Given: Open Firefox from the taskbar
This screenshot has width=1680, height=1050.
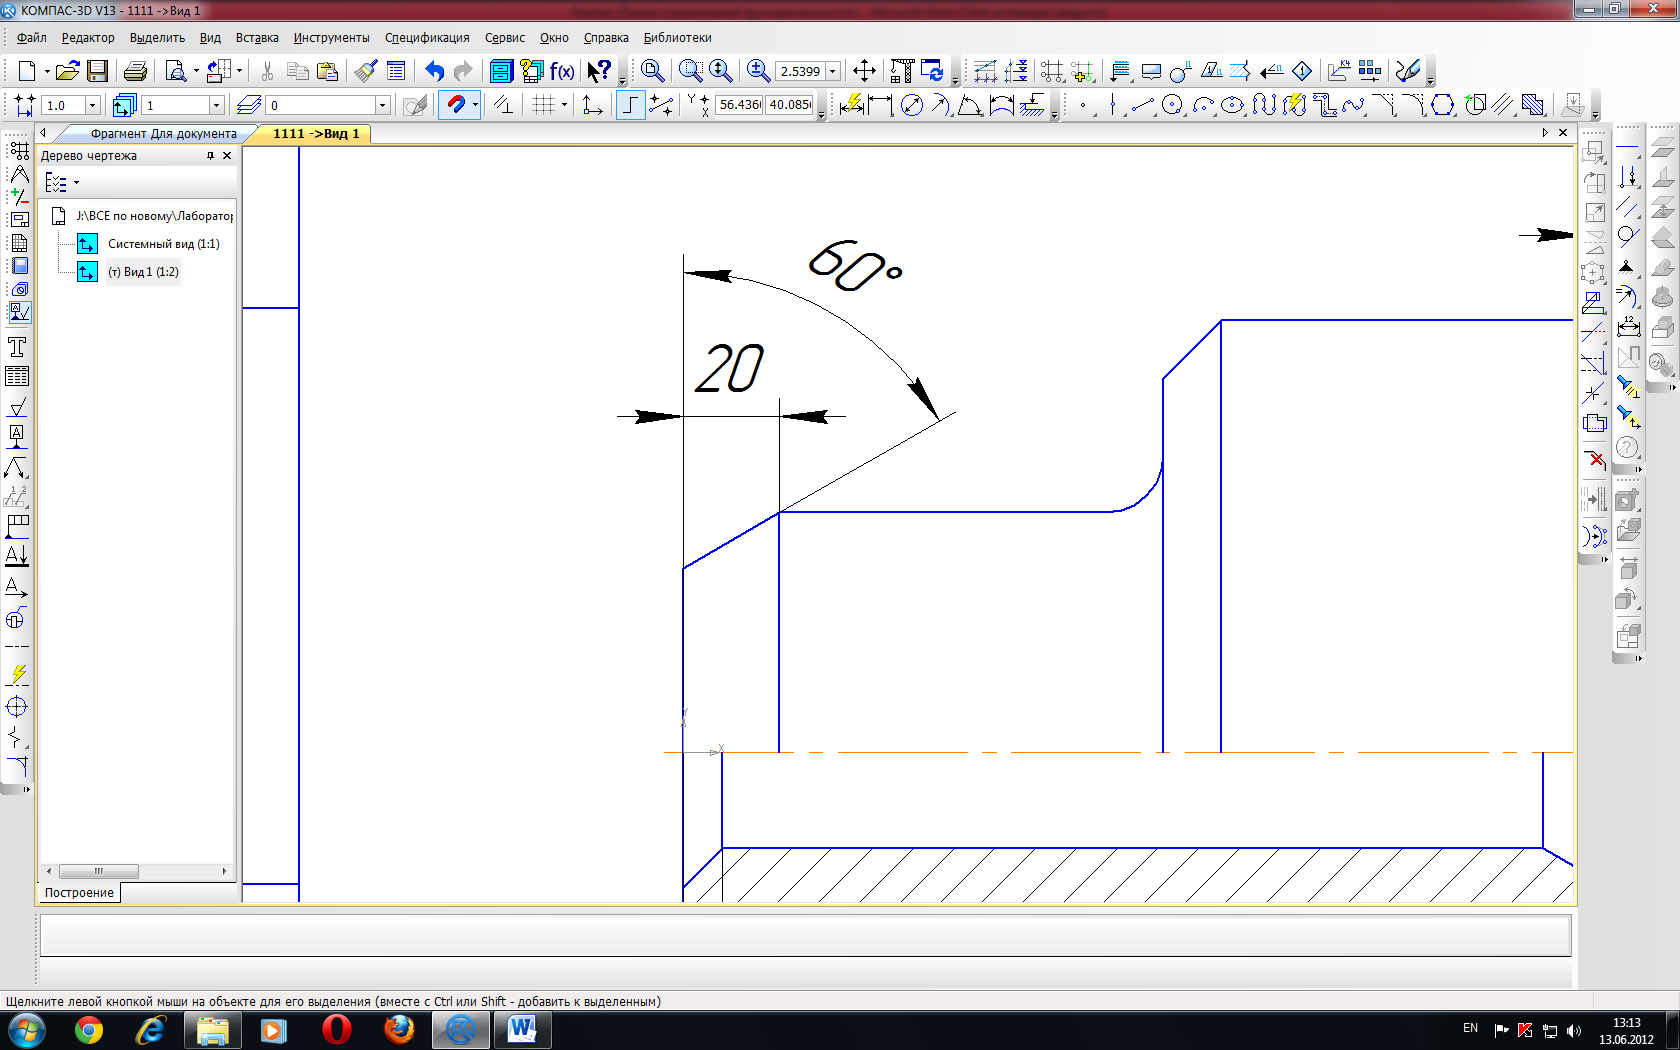Looking at the screenshot, I should pos(400,1029).
